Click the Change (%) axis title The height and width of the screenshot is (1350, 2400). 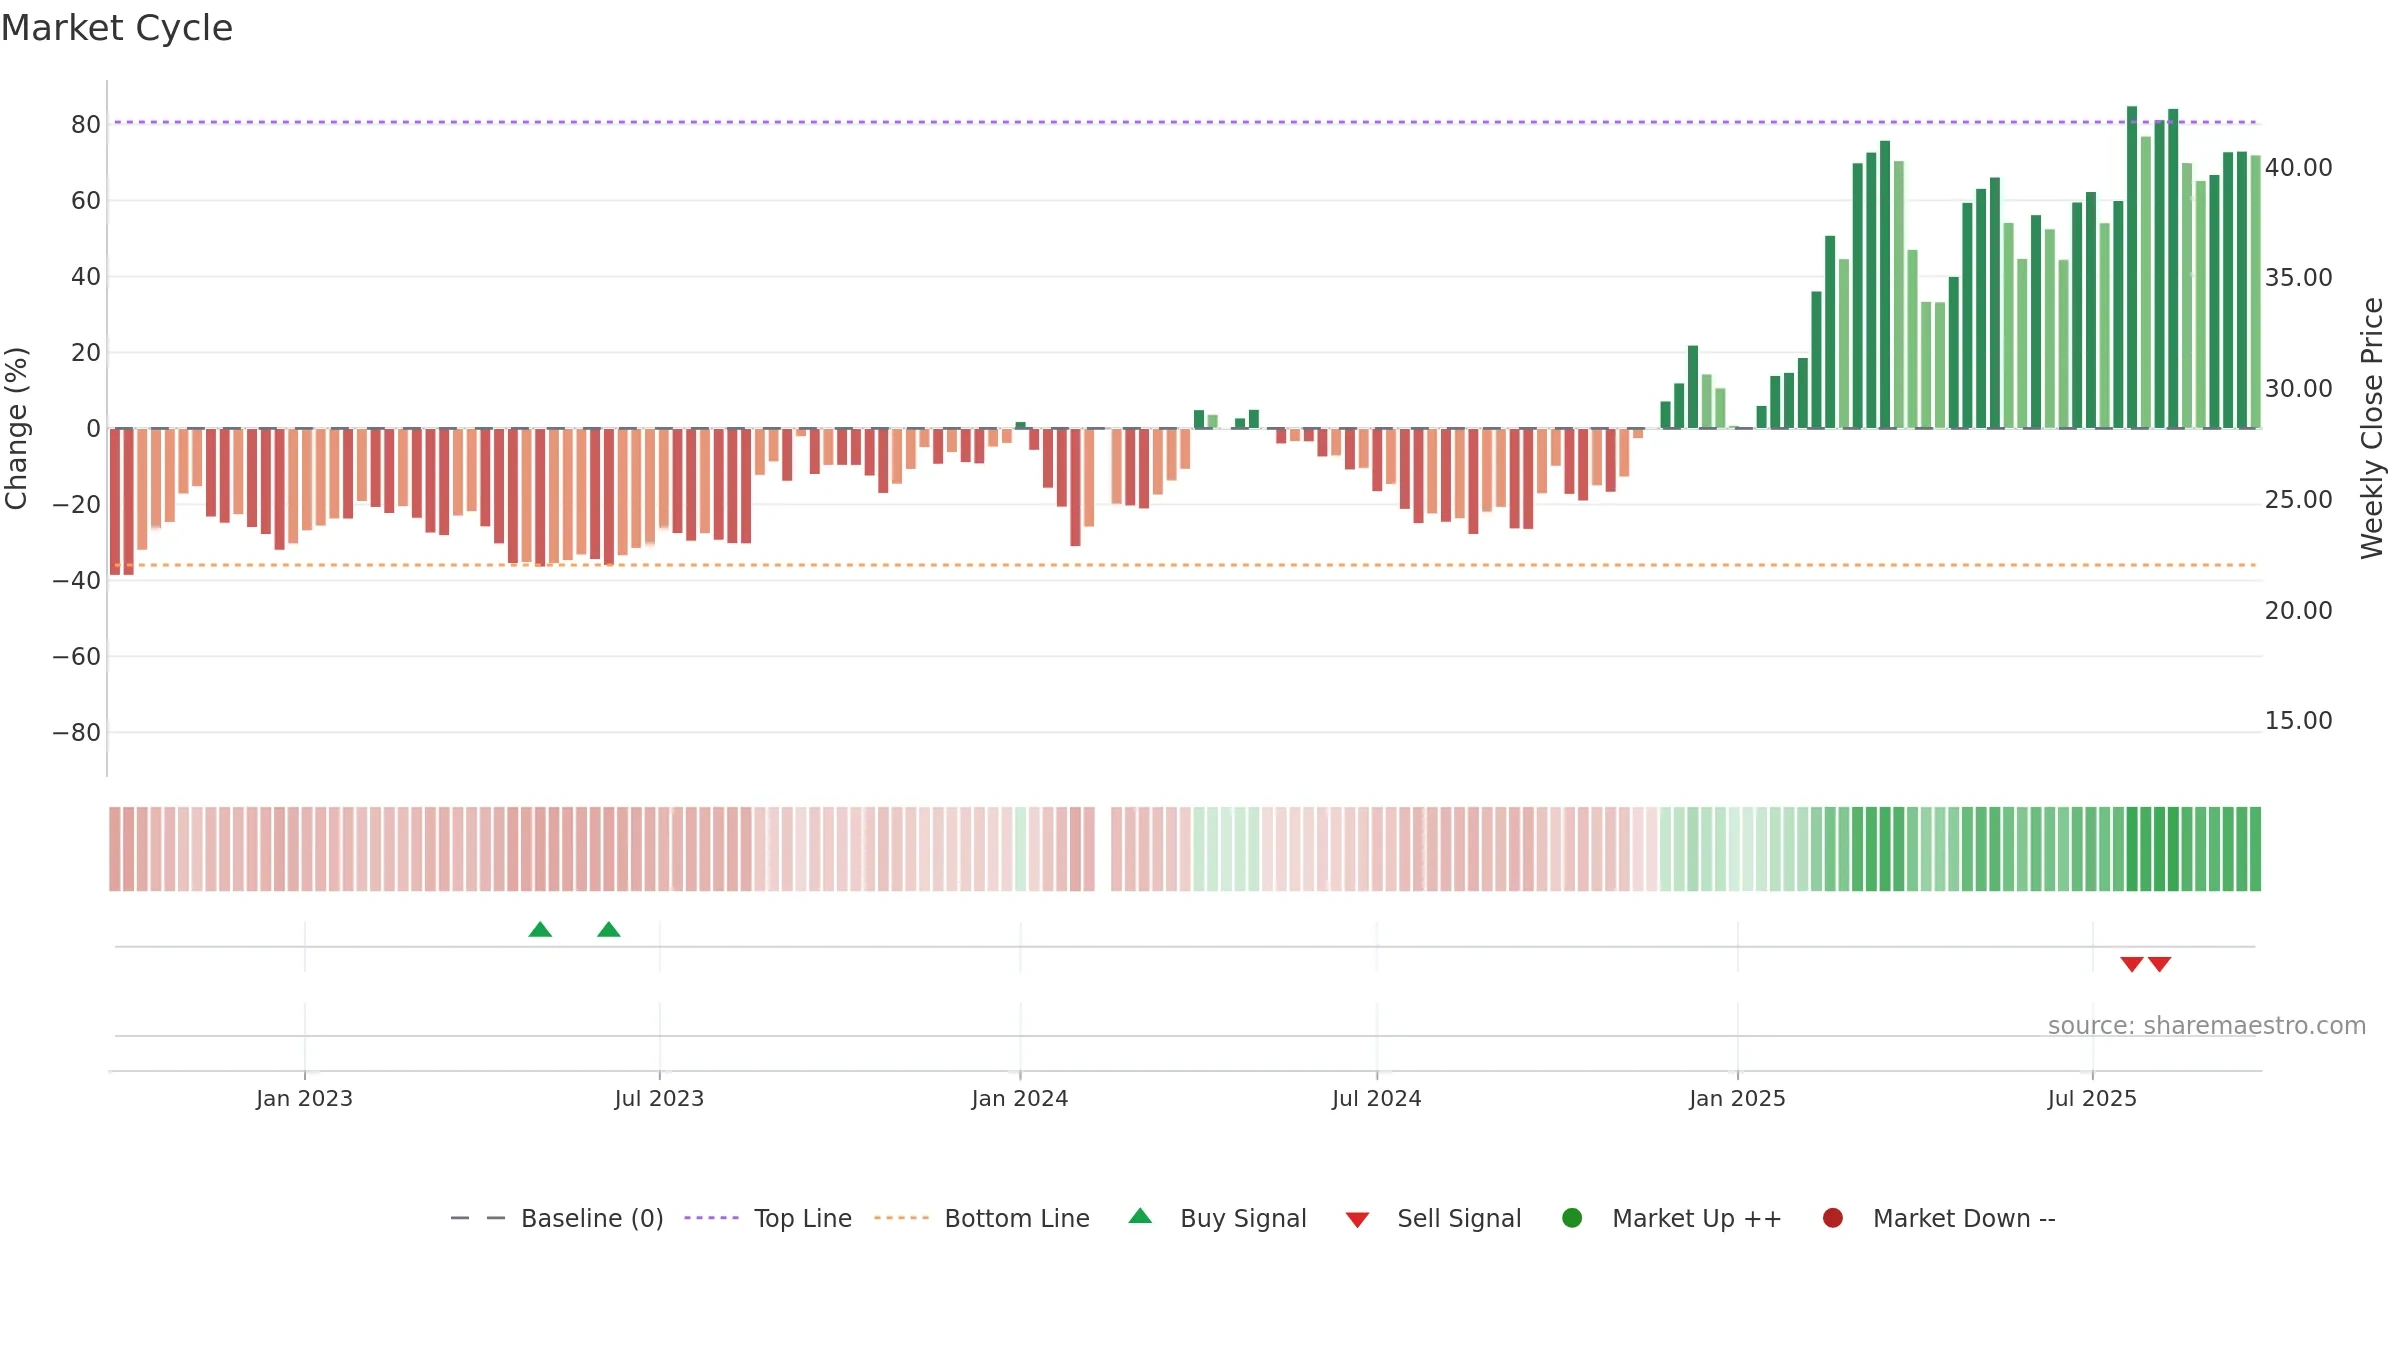pos(16,428)
